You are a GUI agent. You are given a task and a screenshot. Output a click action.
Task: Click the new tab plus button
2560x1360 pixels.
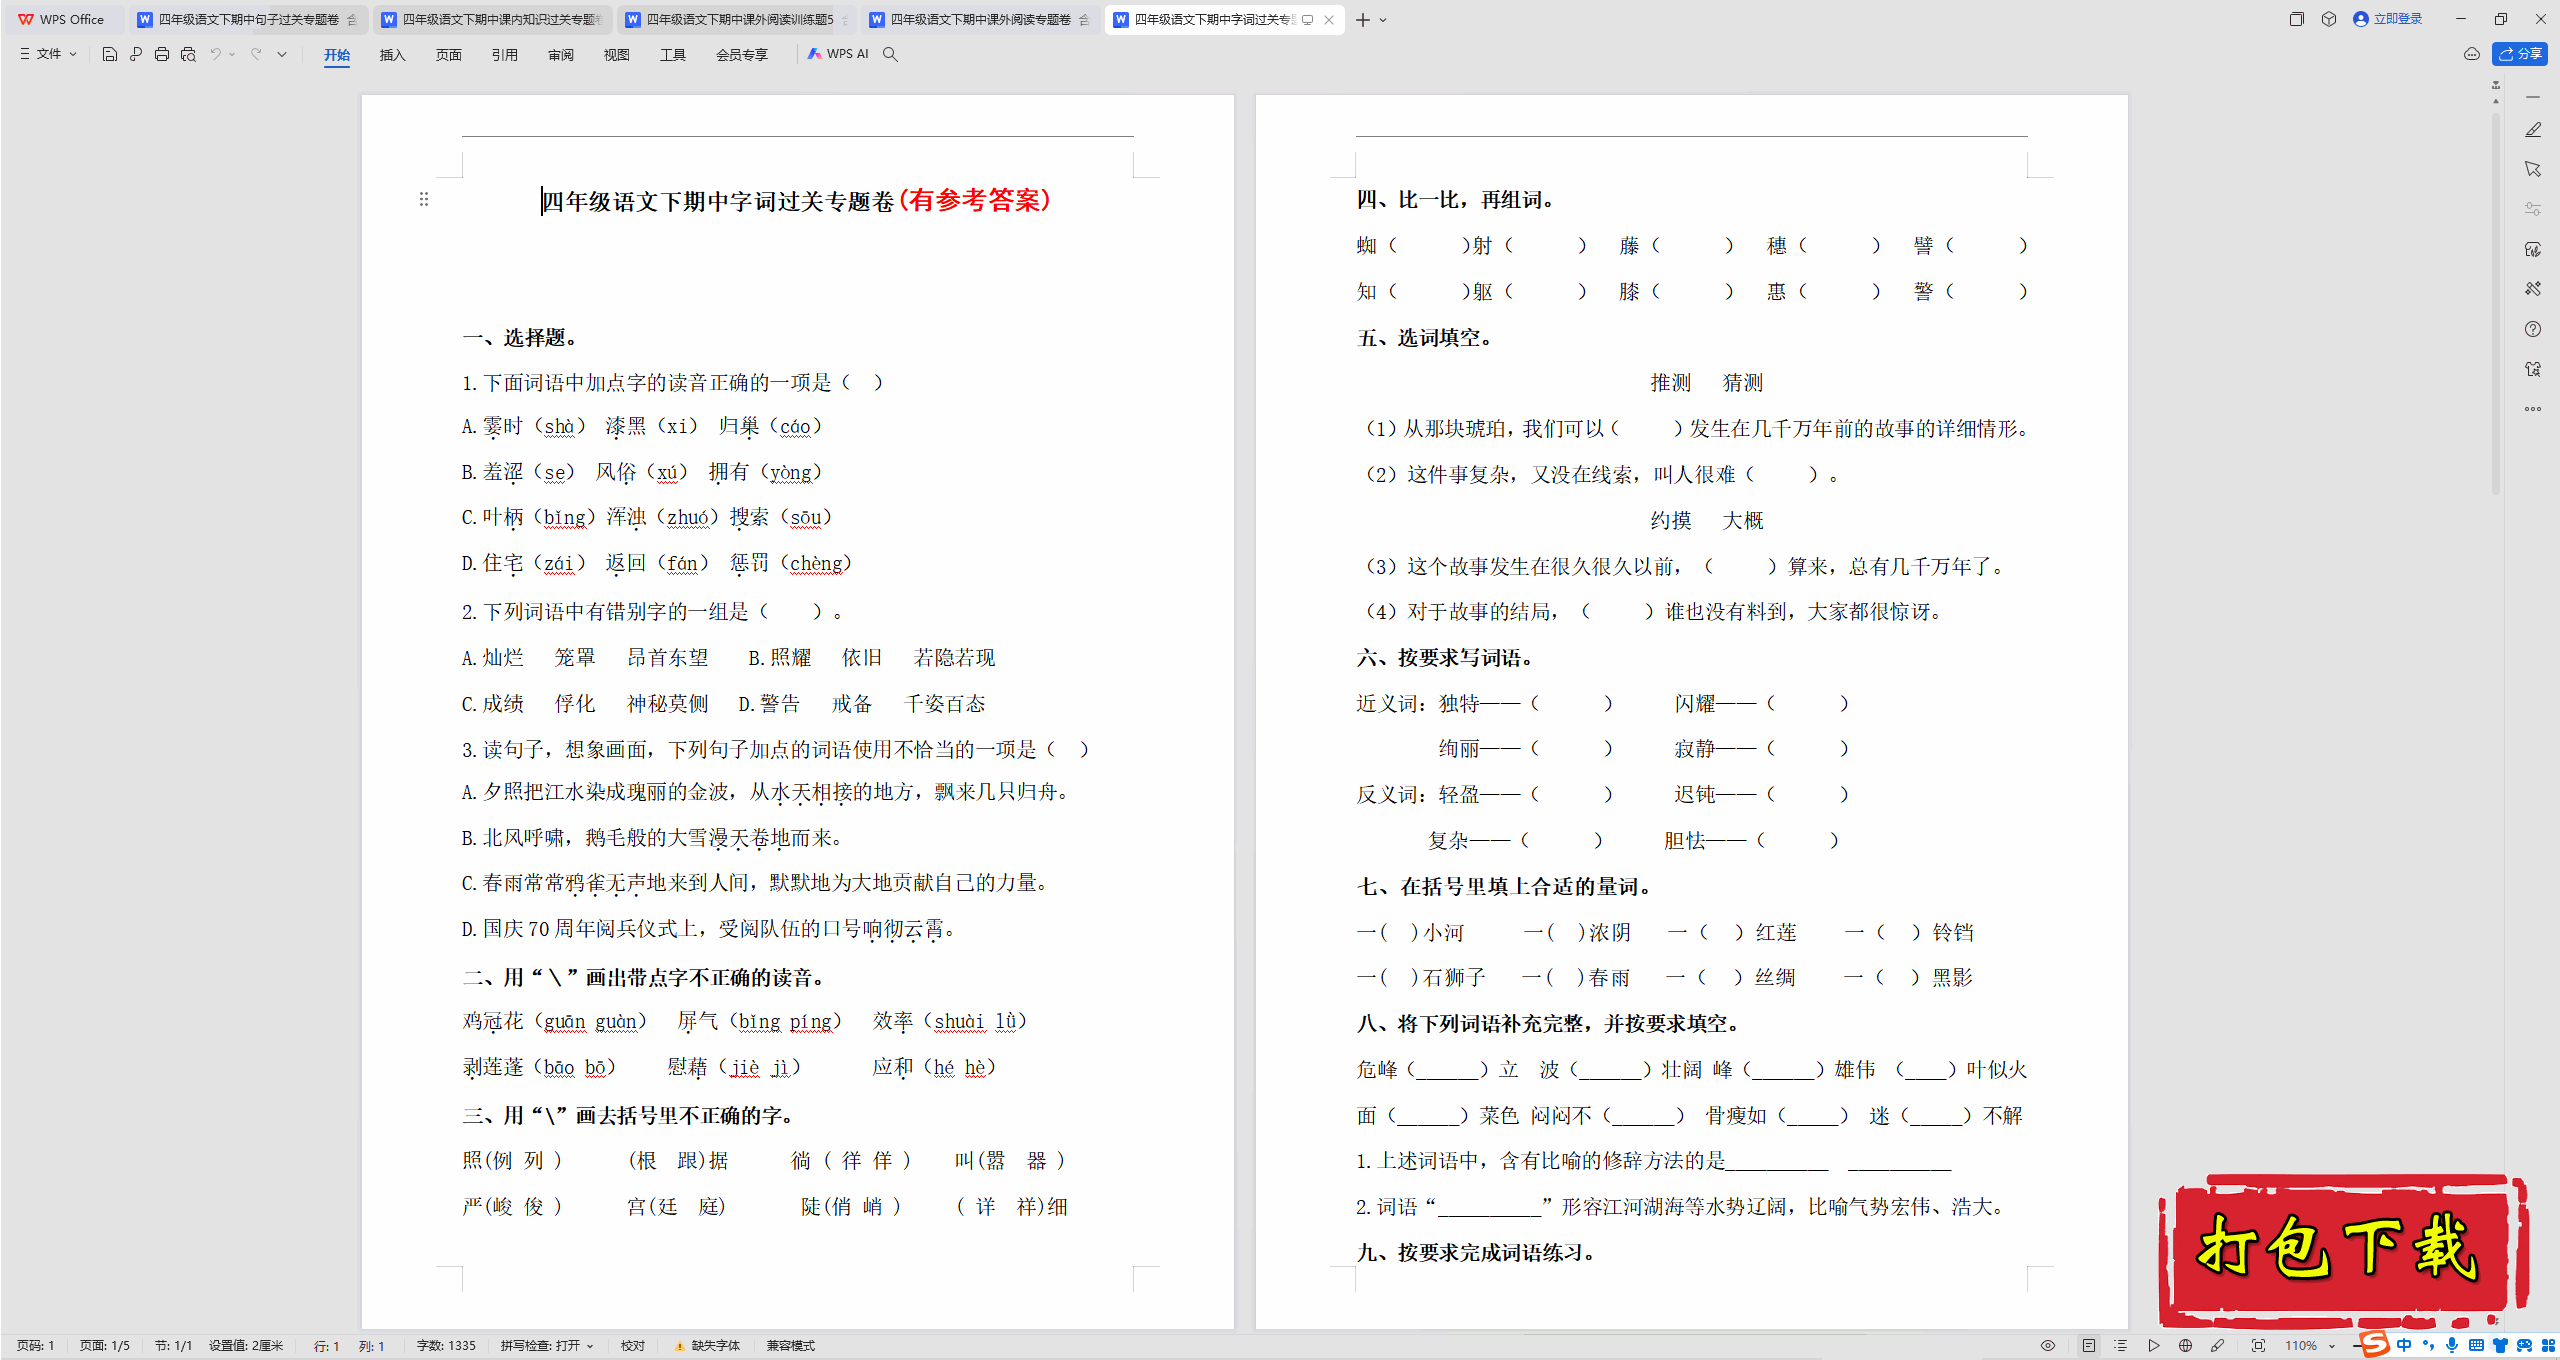click(1362, 20)
